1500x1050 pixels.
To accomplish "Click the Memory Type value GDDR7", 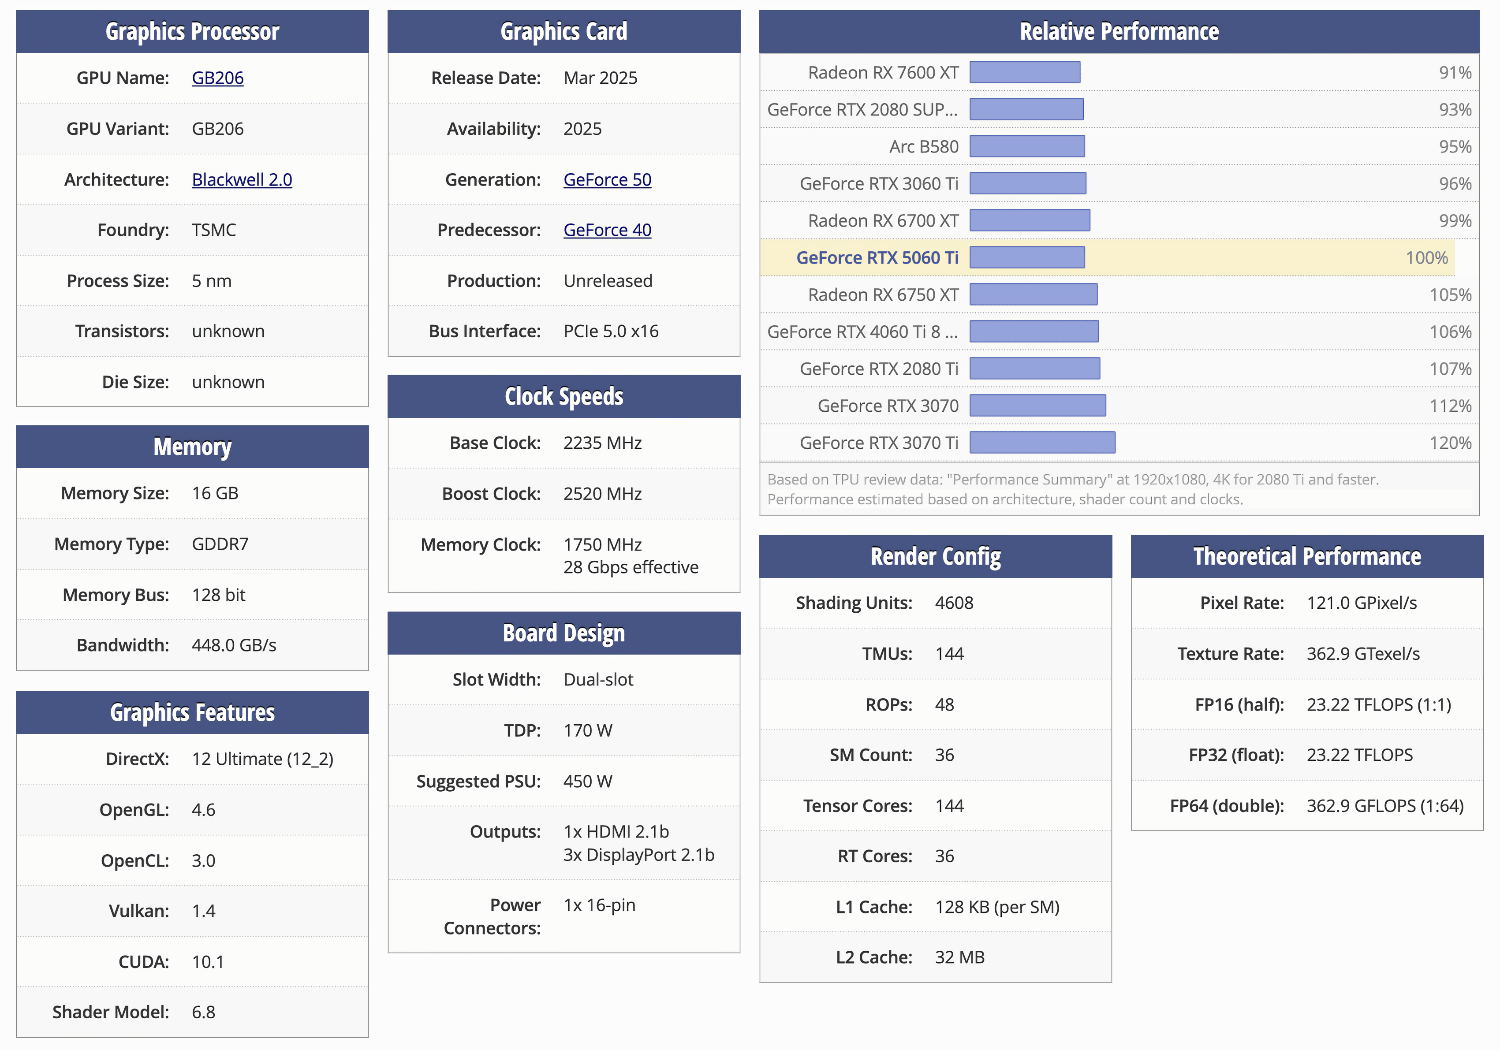I will coord(220,544).
